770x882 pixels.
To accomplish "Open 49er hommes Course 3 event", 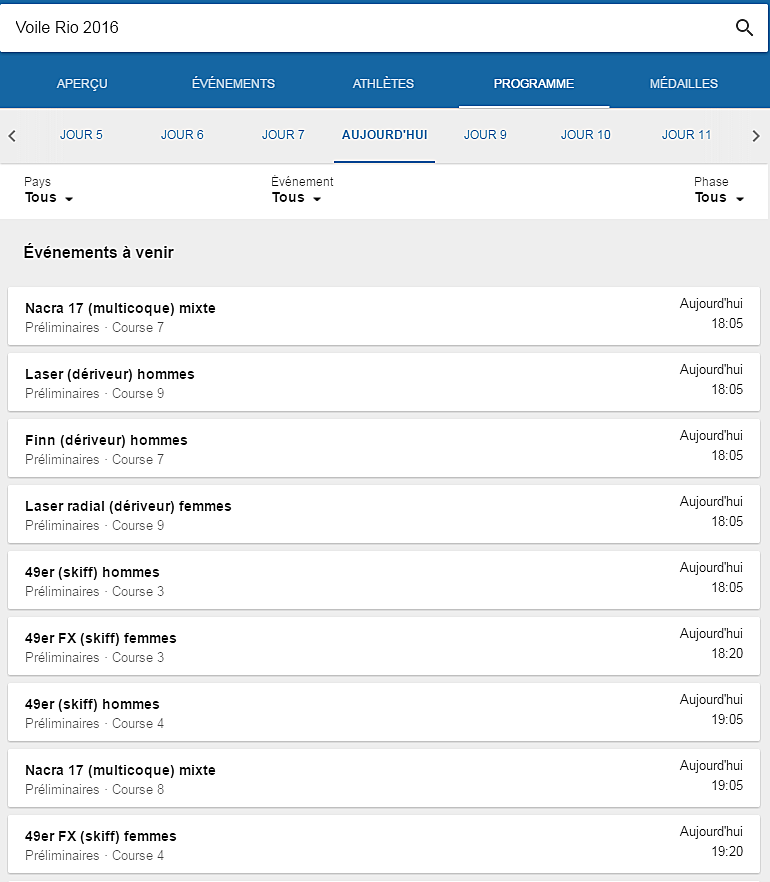I will coord(384,580).
